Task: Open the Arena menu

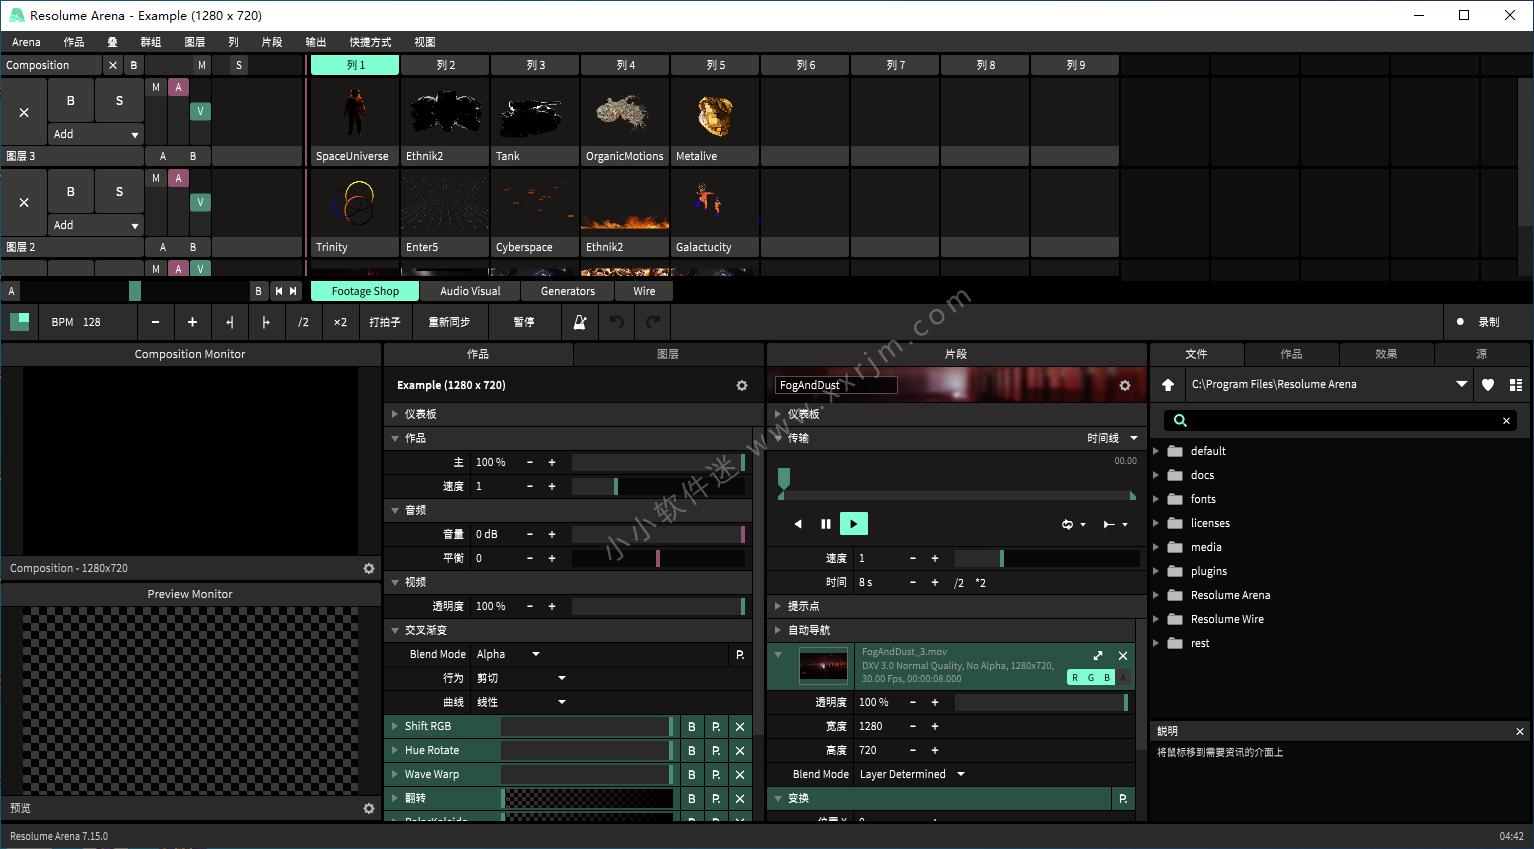Action: (x=26, y=42)
